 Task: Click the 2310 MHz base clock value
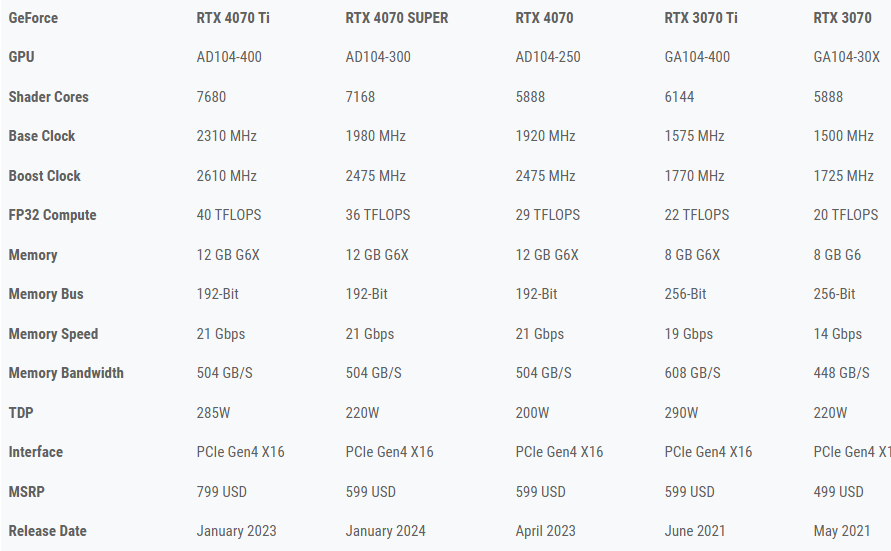[x=227, y=136]
